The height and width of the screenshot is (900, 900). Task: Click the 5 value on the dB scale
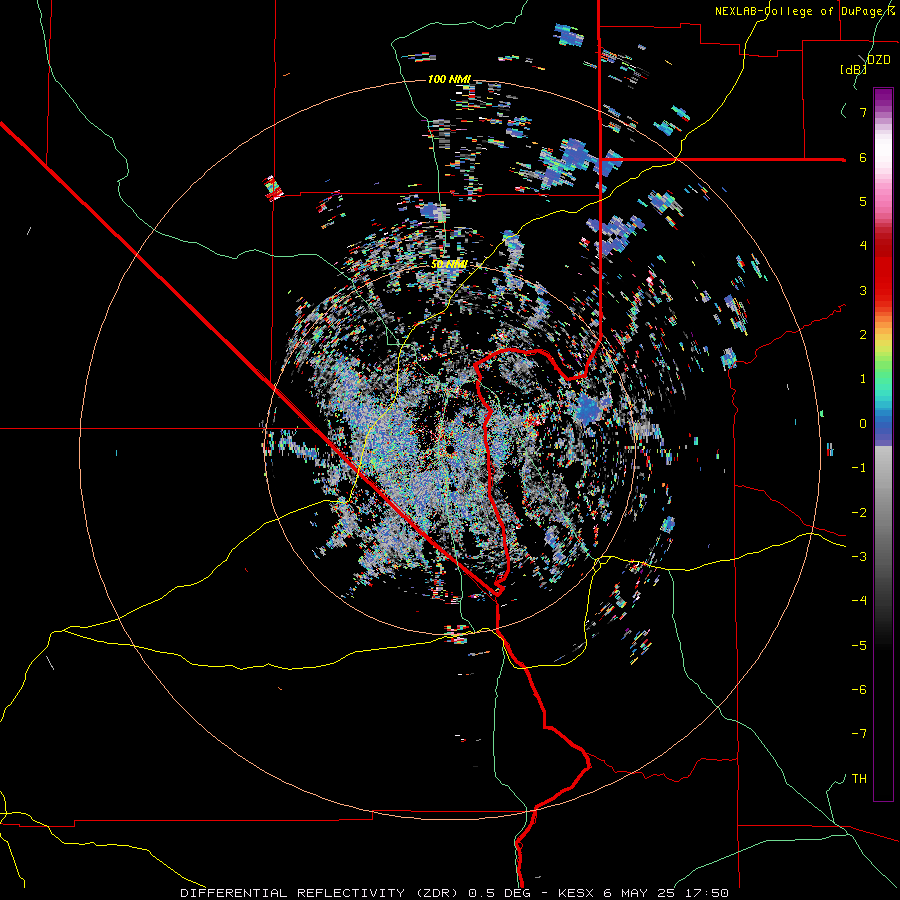click(x=863, y=201)
